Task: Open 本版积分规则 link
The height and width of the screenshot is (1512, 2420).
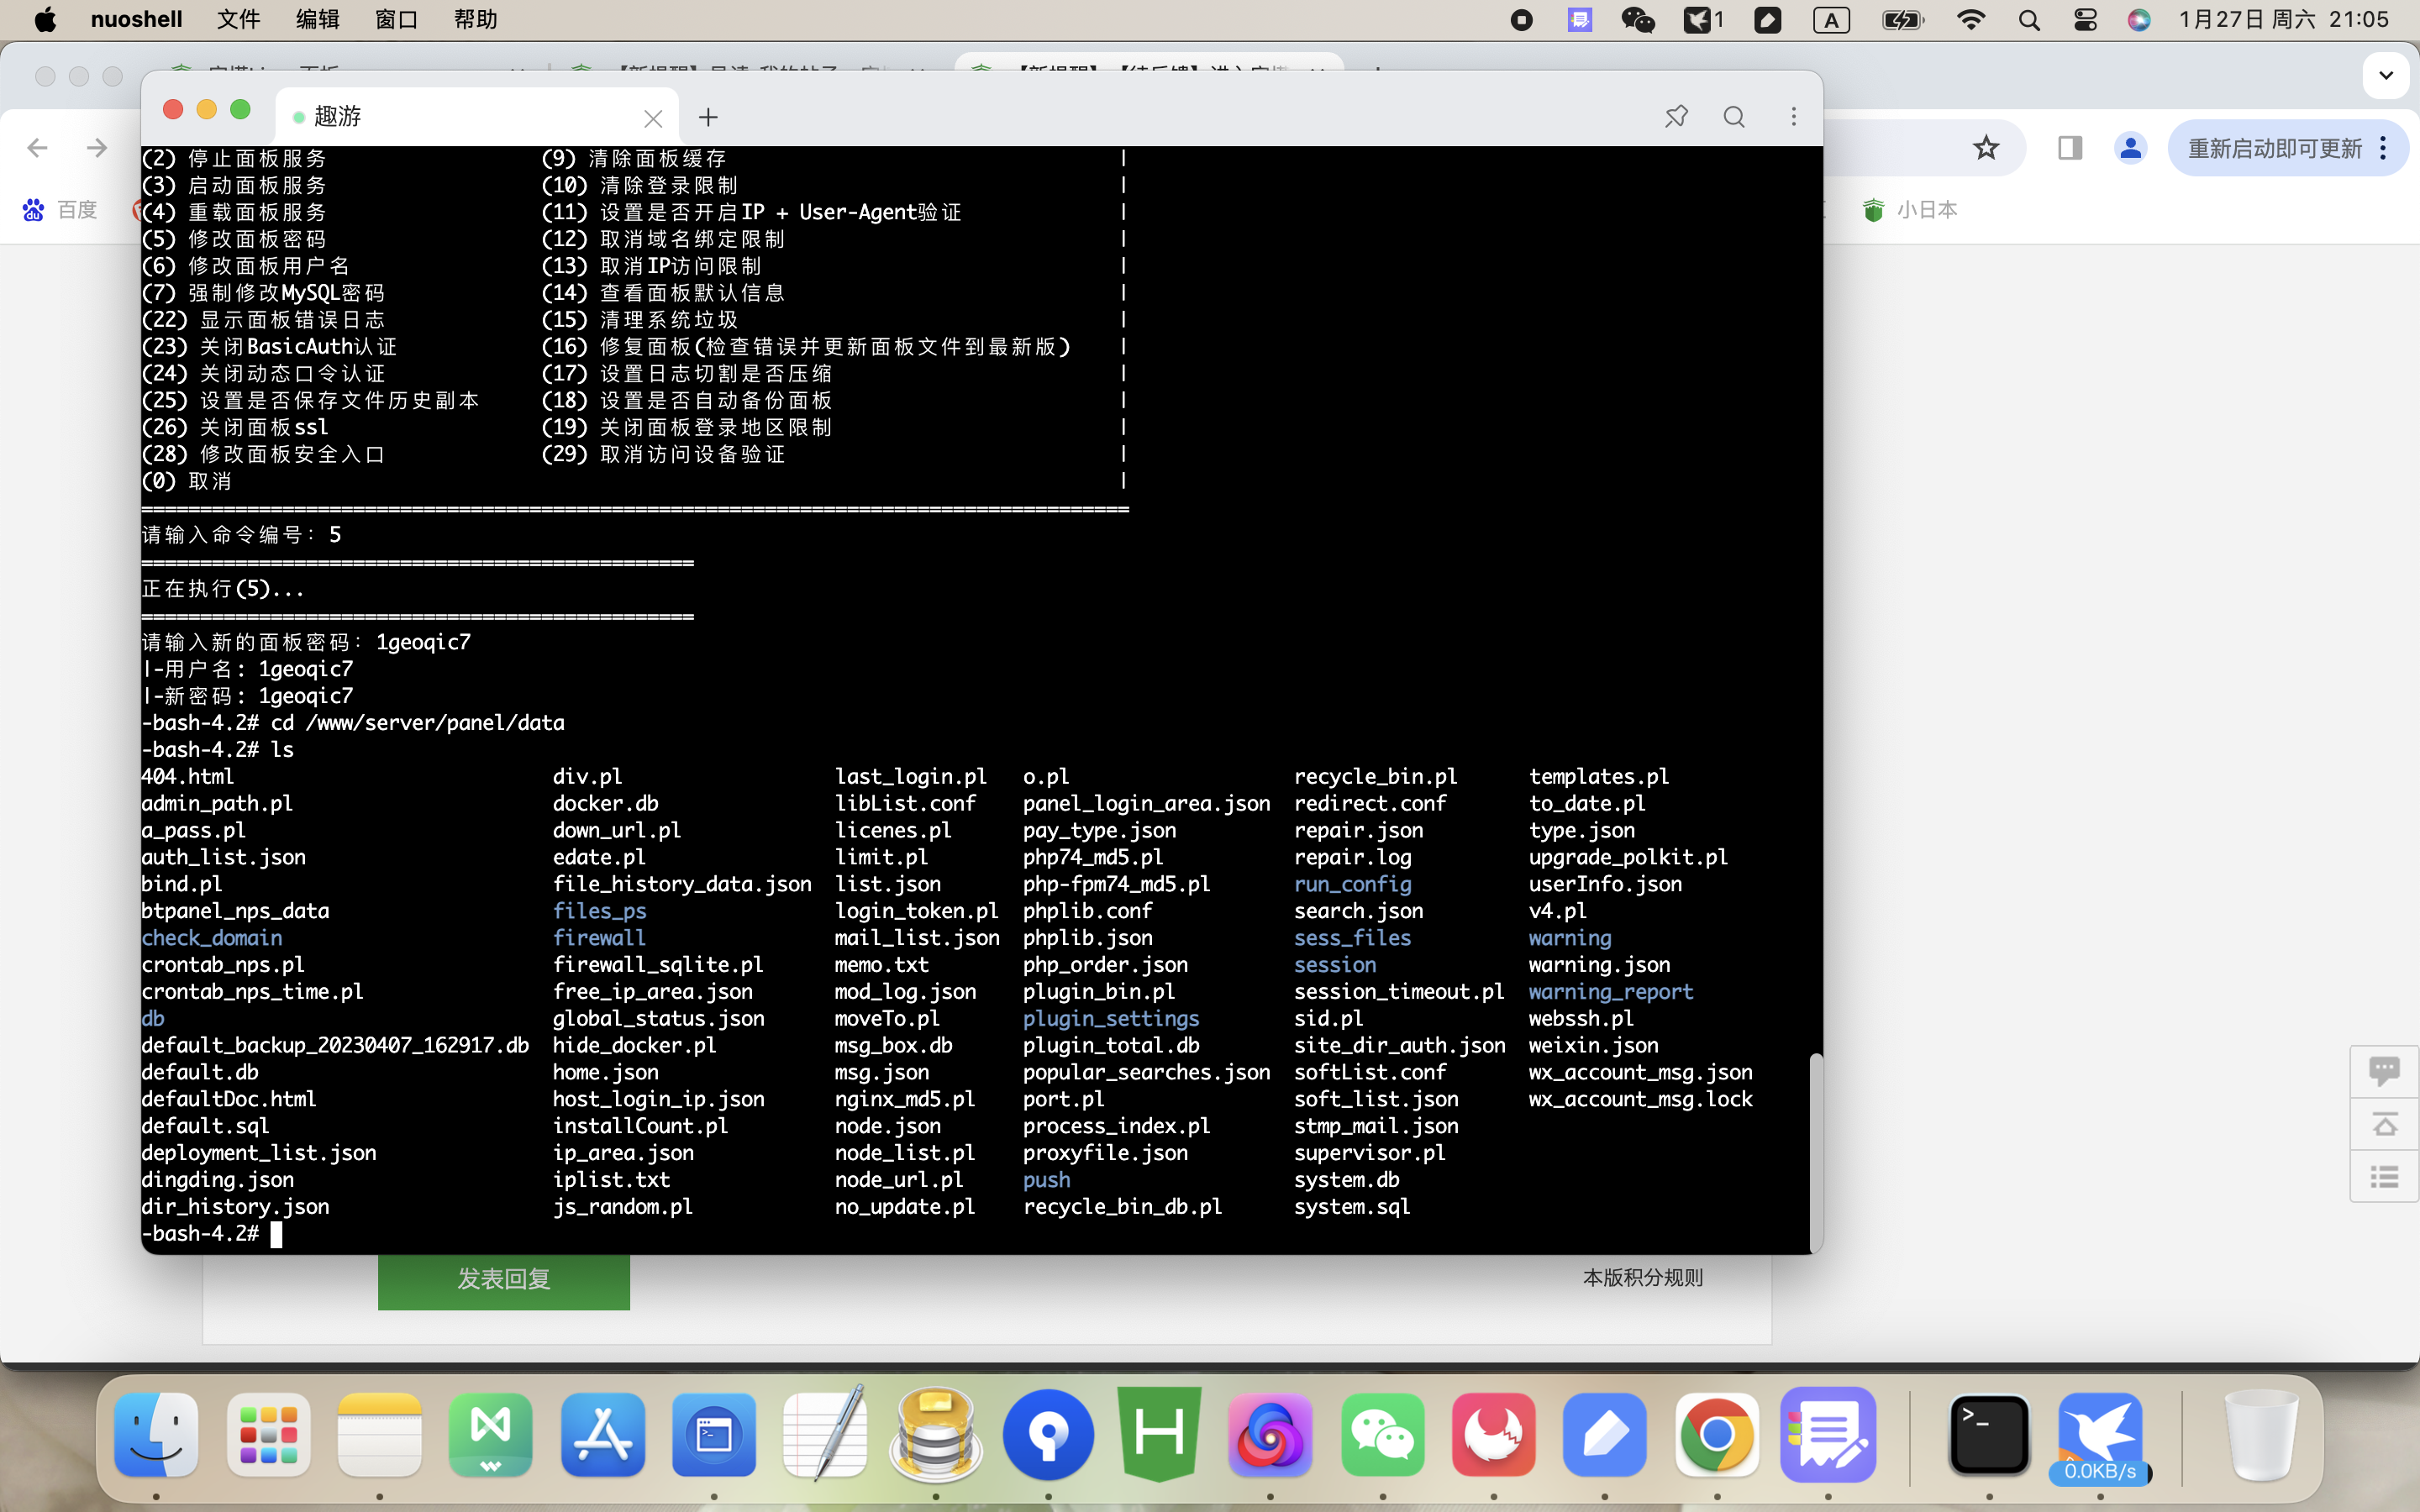Action: pyautogui.click(x=1643, y=1277)
